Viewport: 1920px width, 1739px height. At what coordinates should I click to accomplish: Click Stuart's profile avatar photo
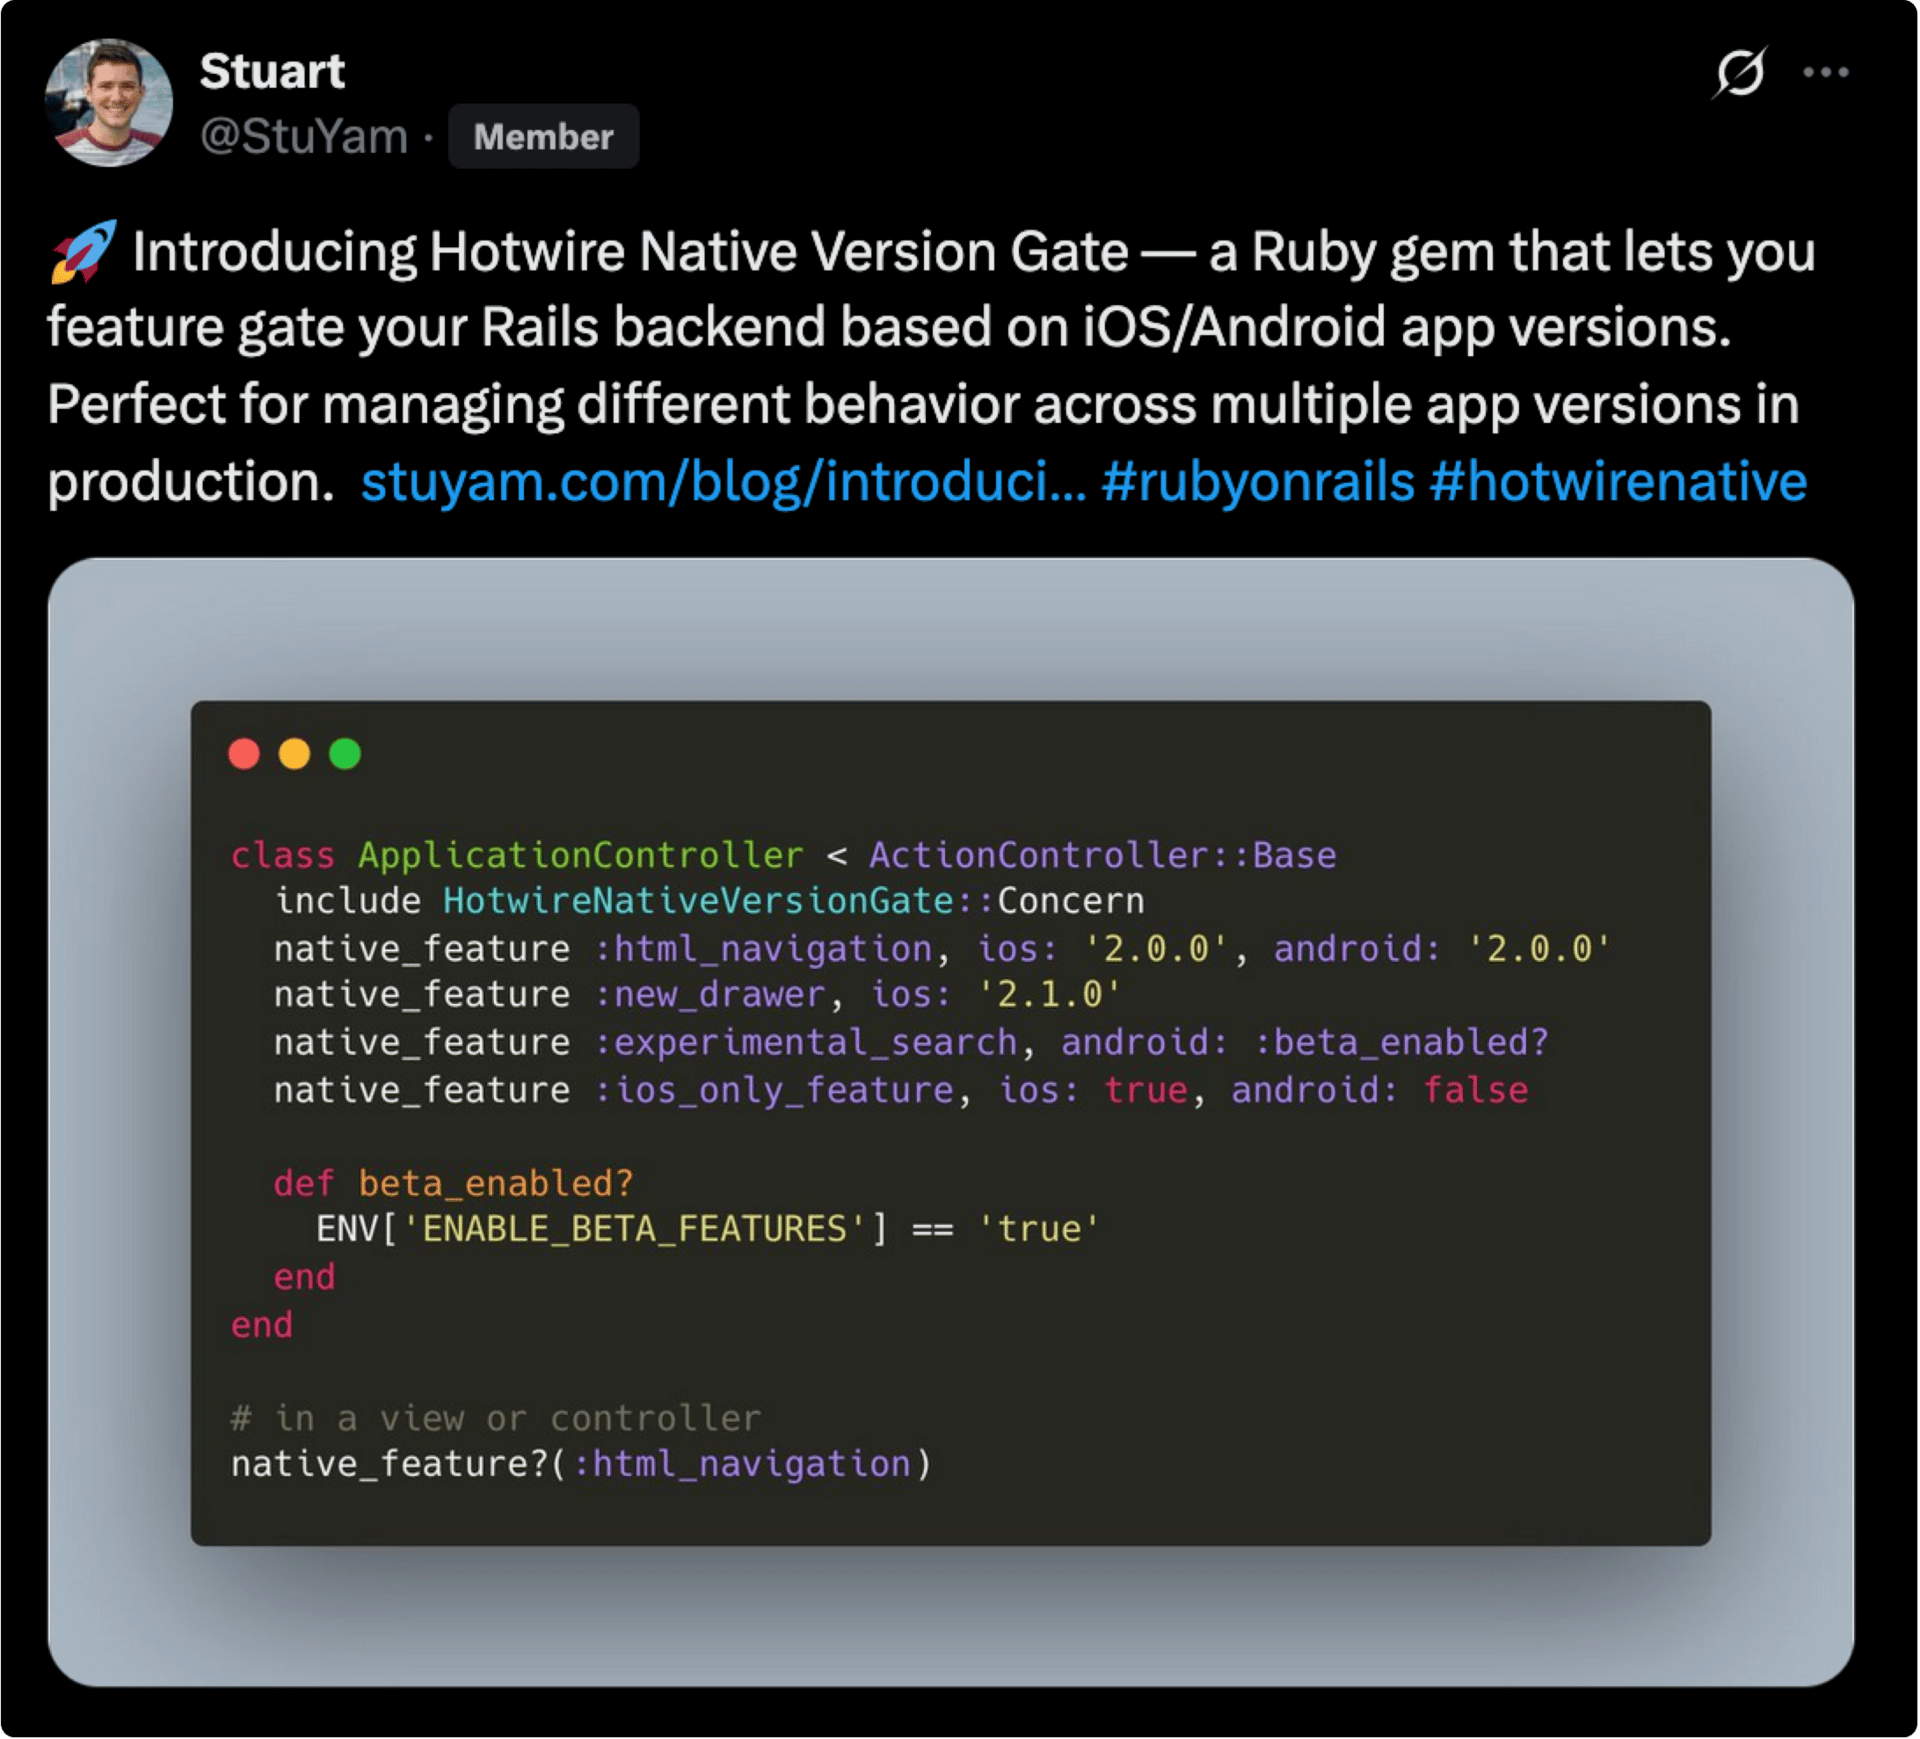pos(109,103)
